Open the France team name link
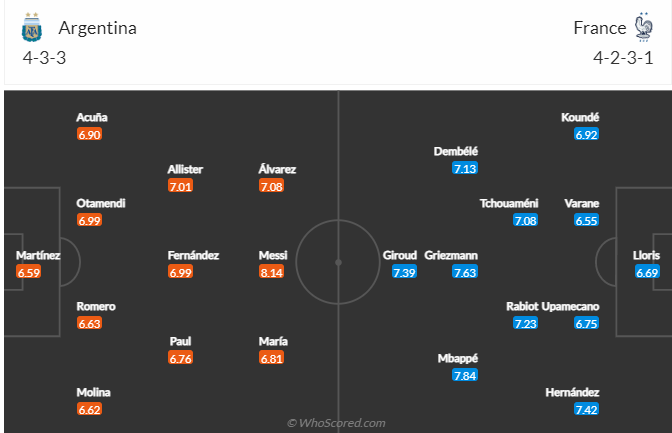The image size is (672, 433). pyautogui.click(x=600, y=28)
